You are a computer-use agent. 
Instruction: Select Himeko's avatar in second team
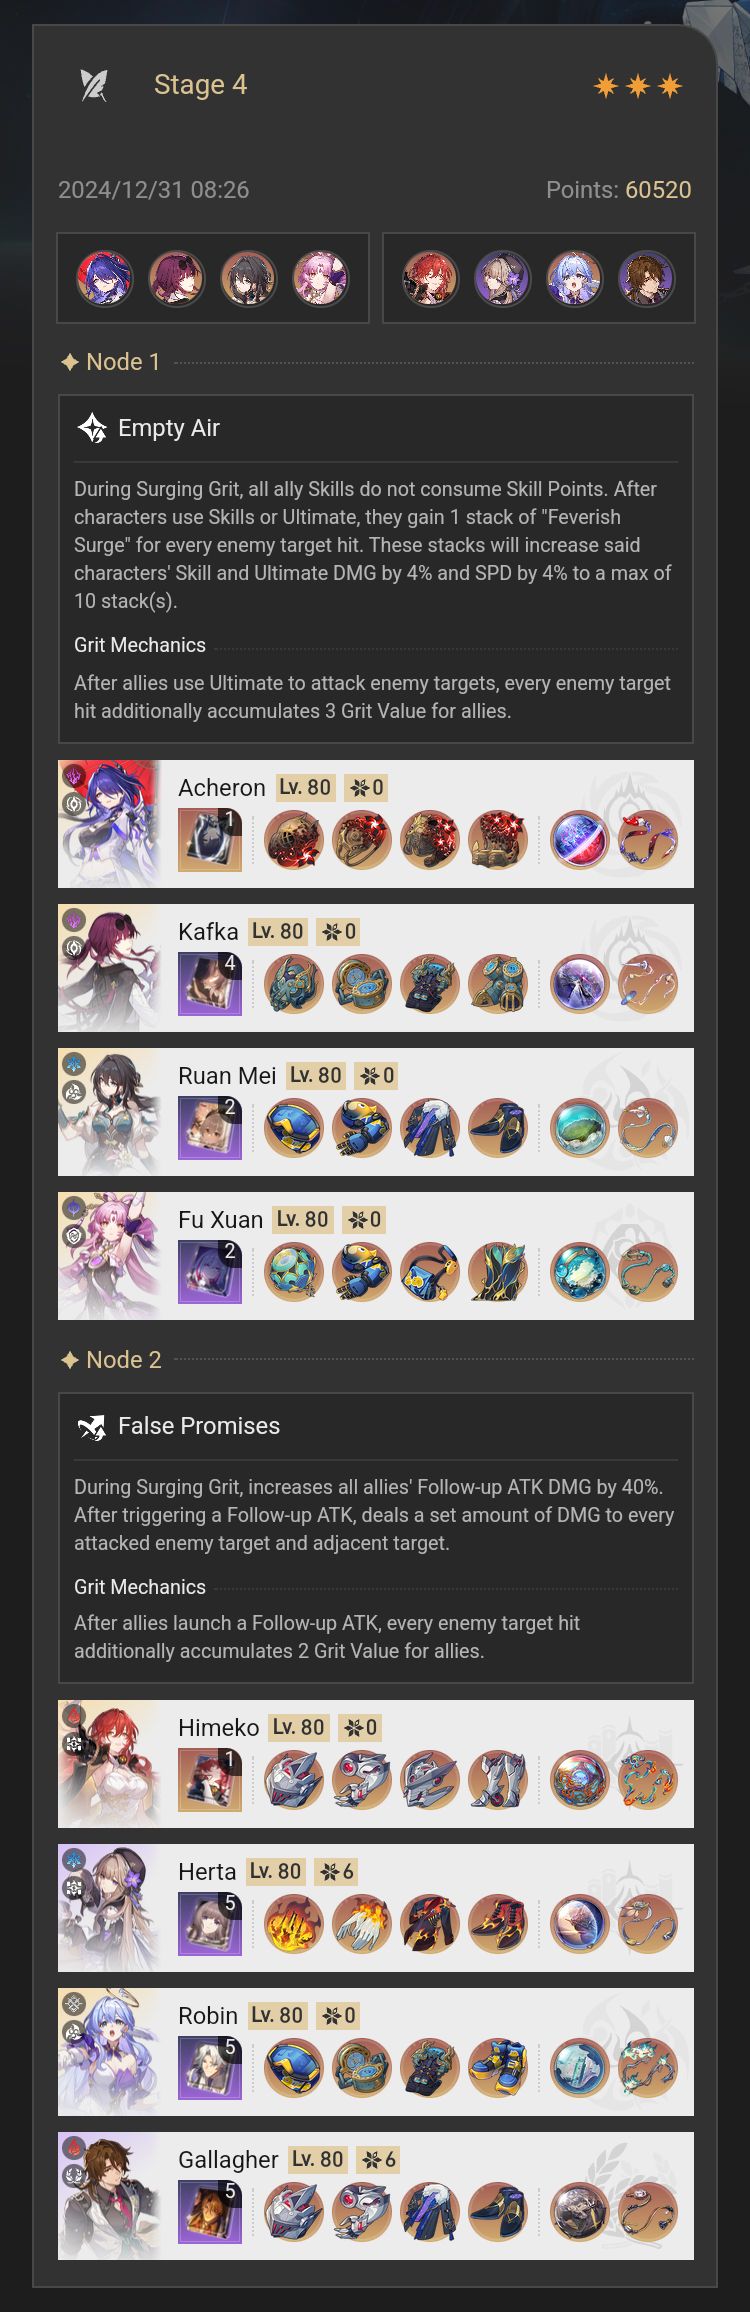pos(431,278)
